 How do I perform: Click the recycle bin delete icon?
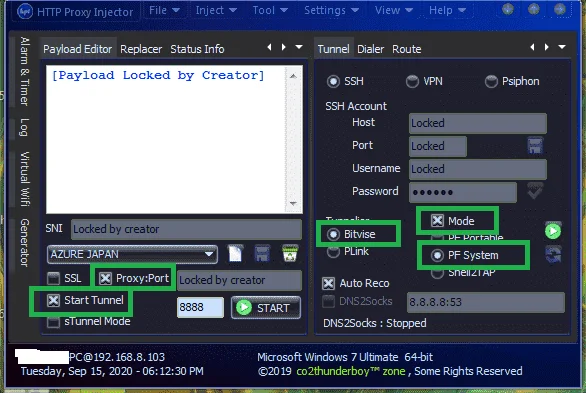coord(290,254)
